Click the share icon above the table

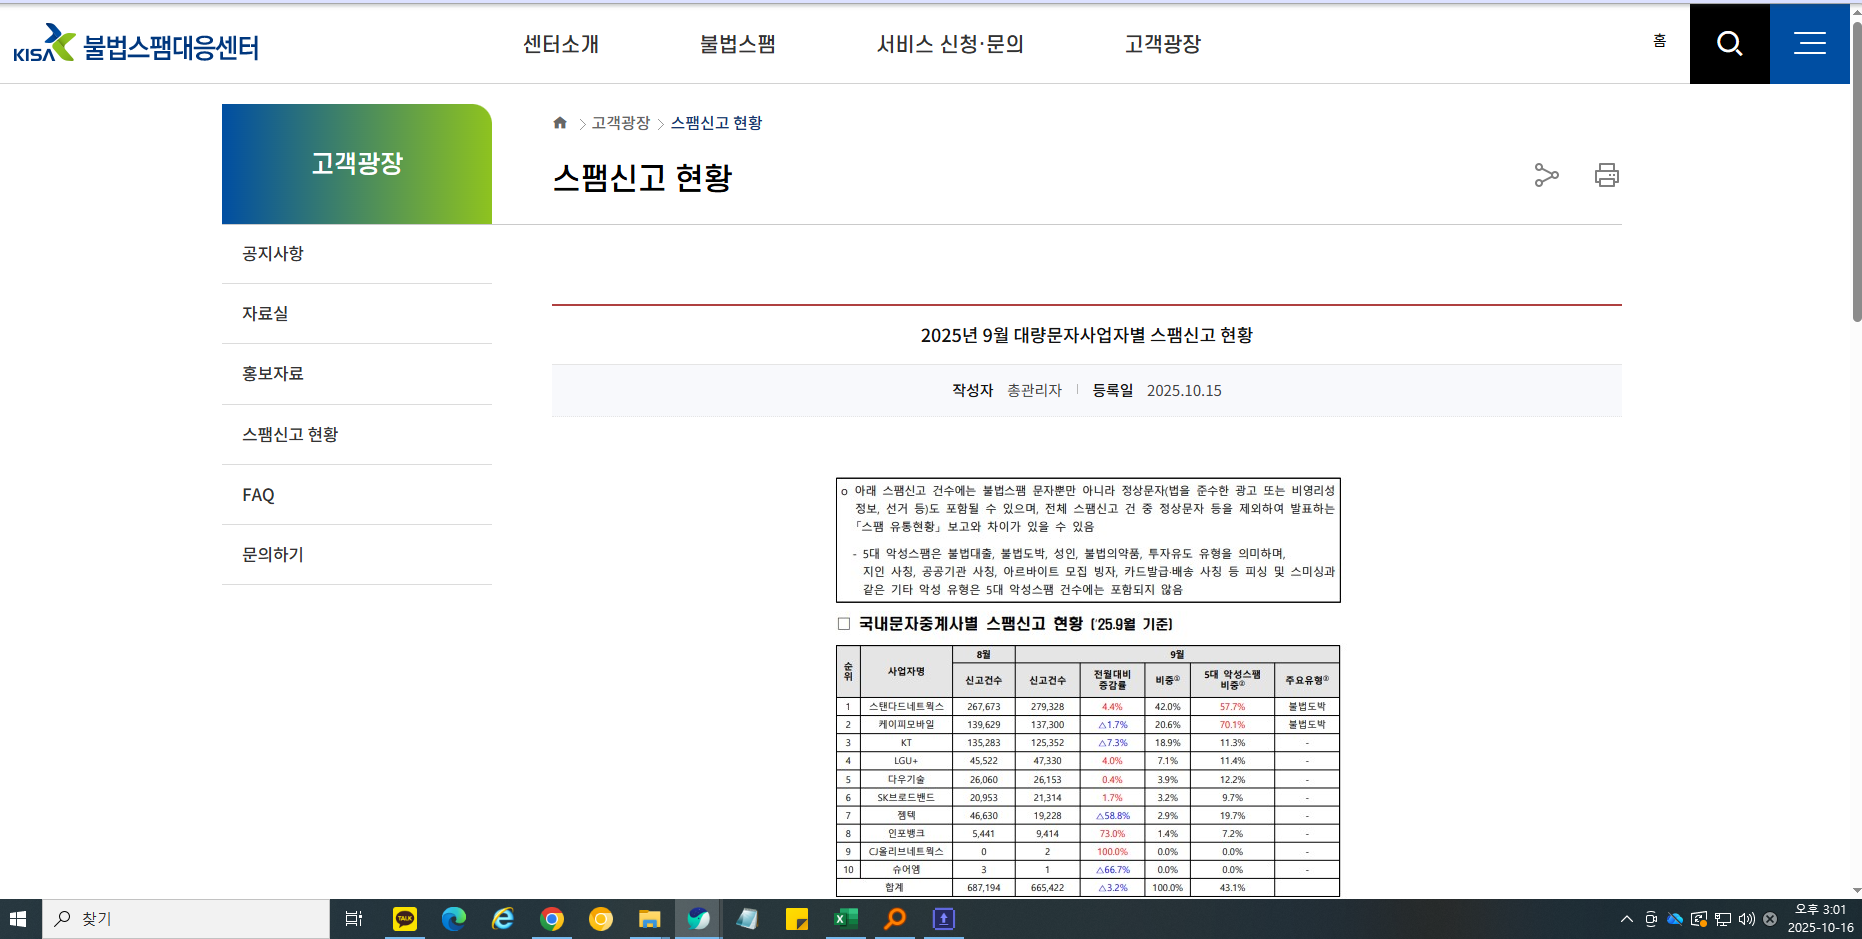tap(1546, 174)
